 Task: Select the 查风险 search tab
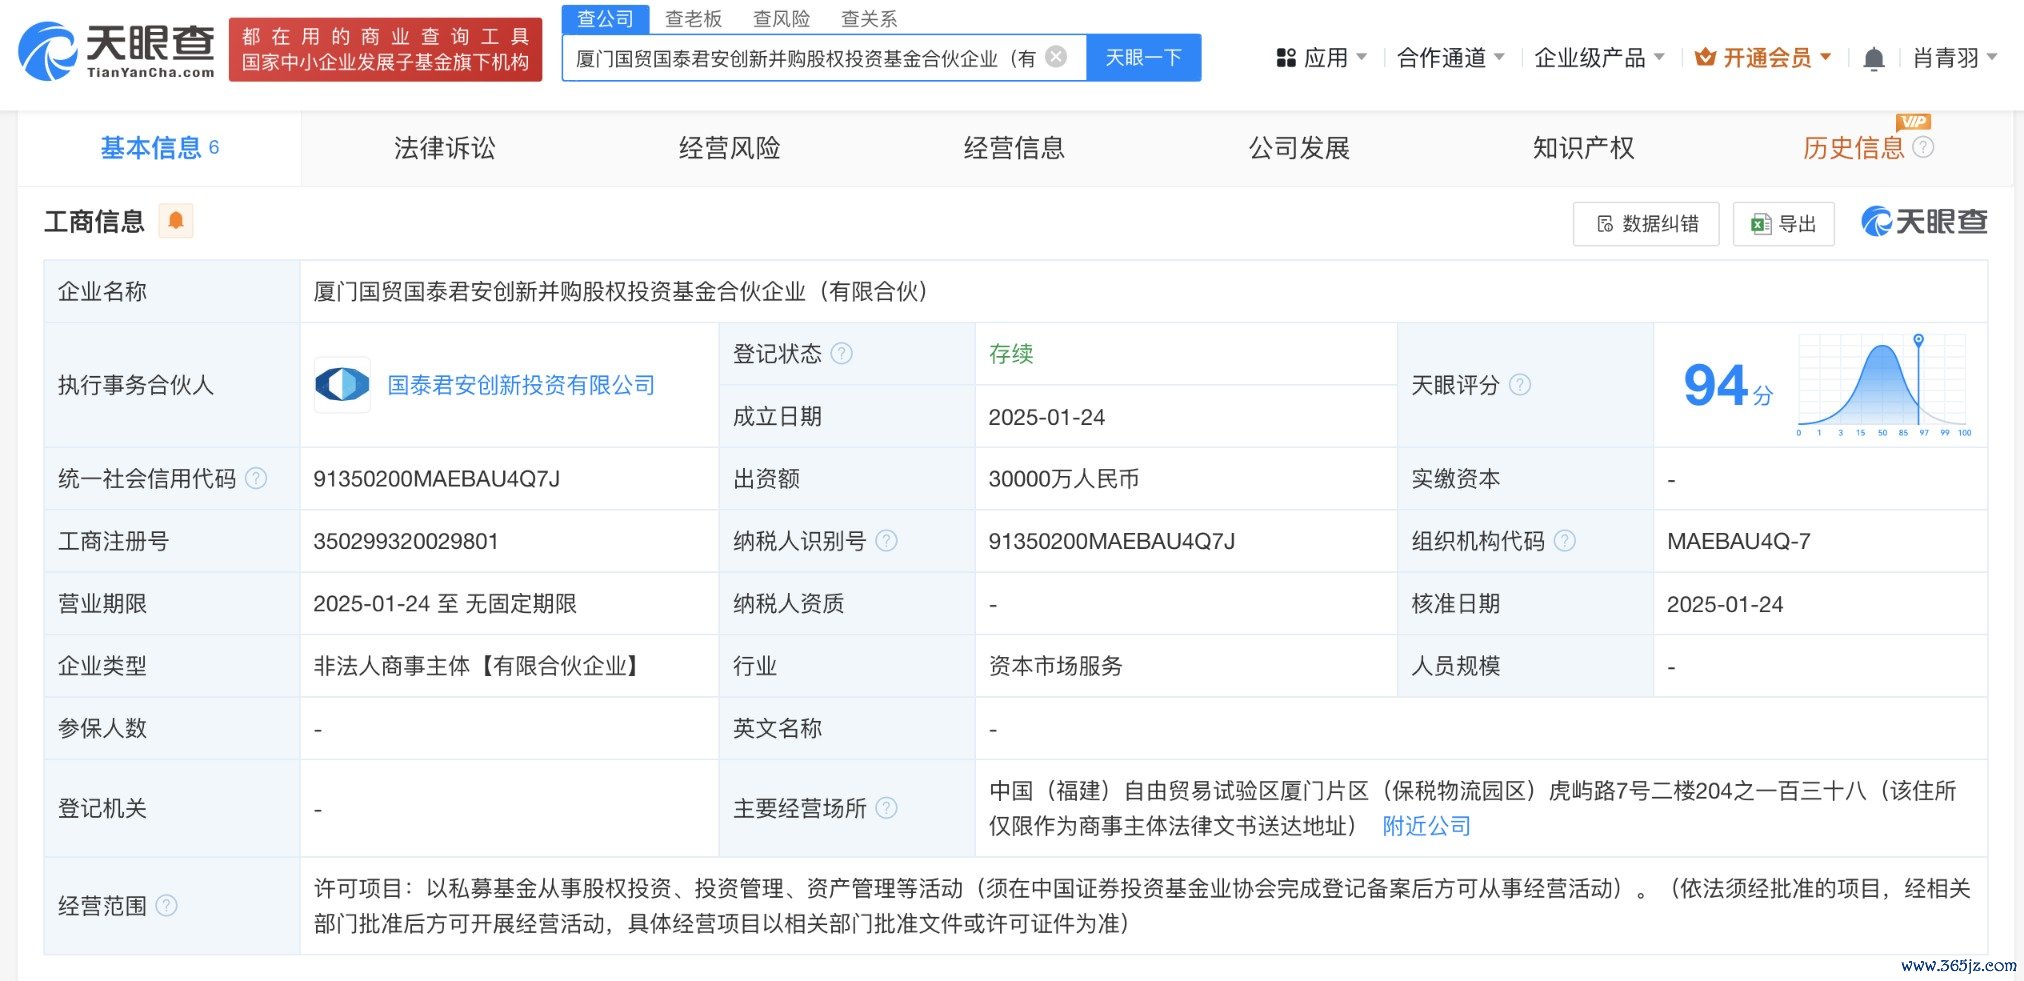click(781, 19)
